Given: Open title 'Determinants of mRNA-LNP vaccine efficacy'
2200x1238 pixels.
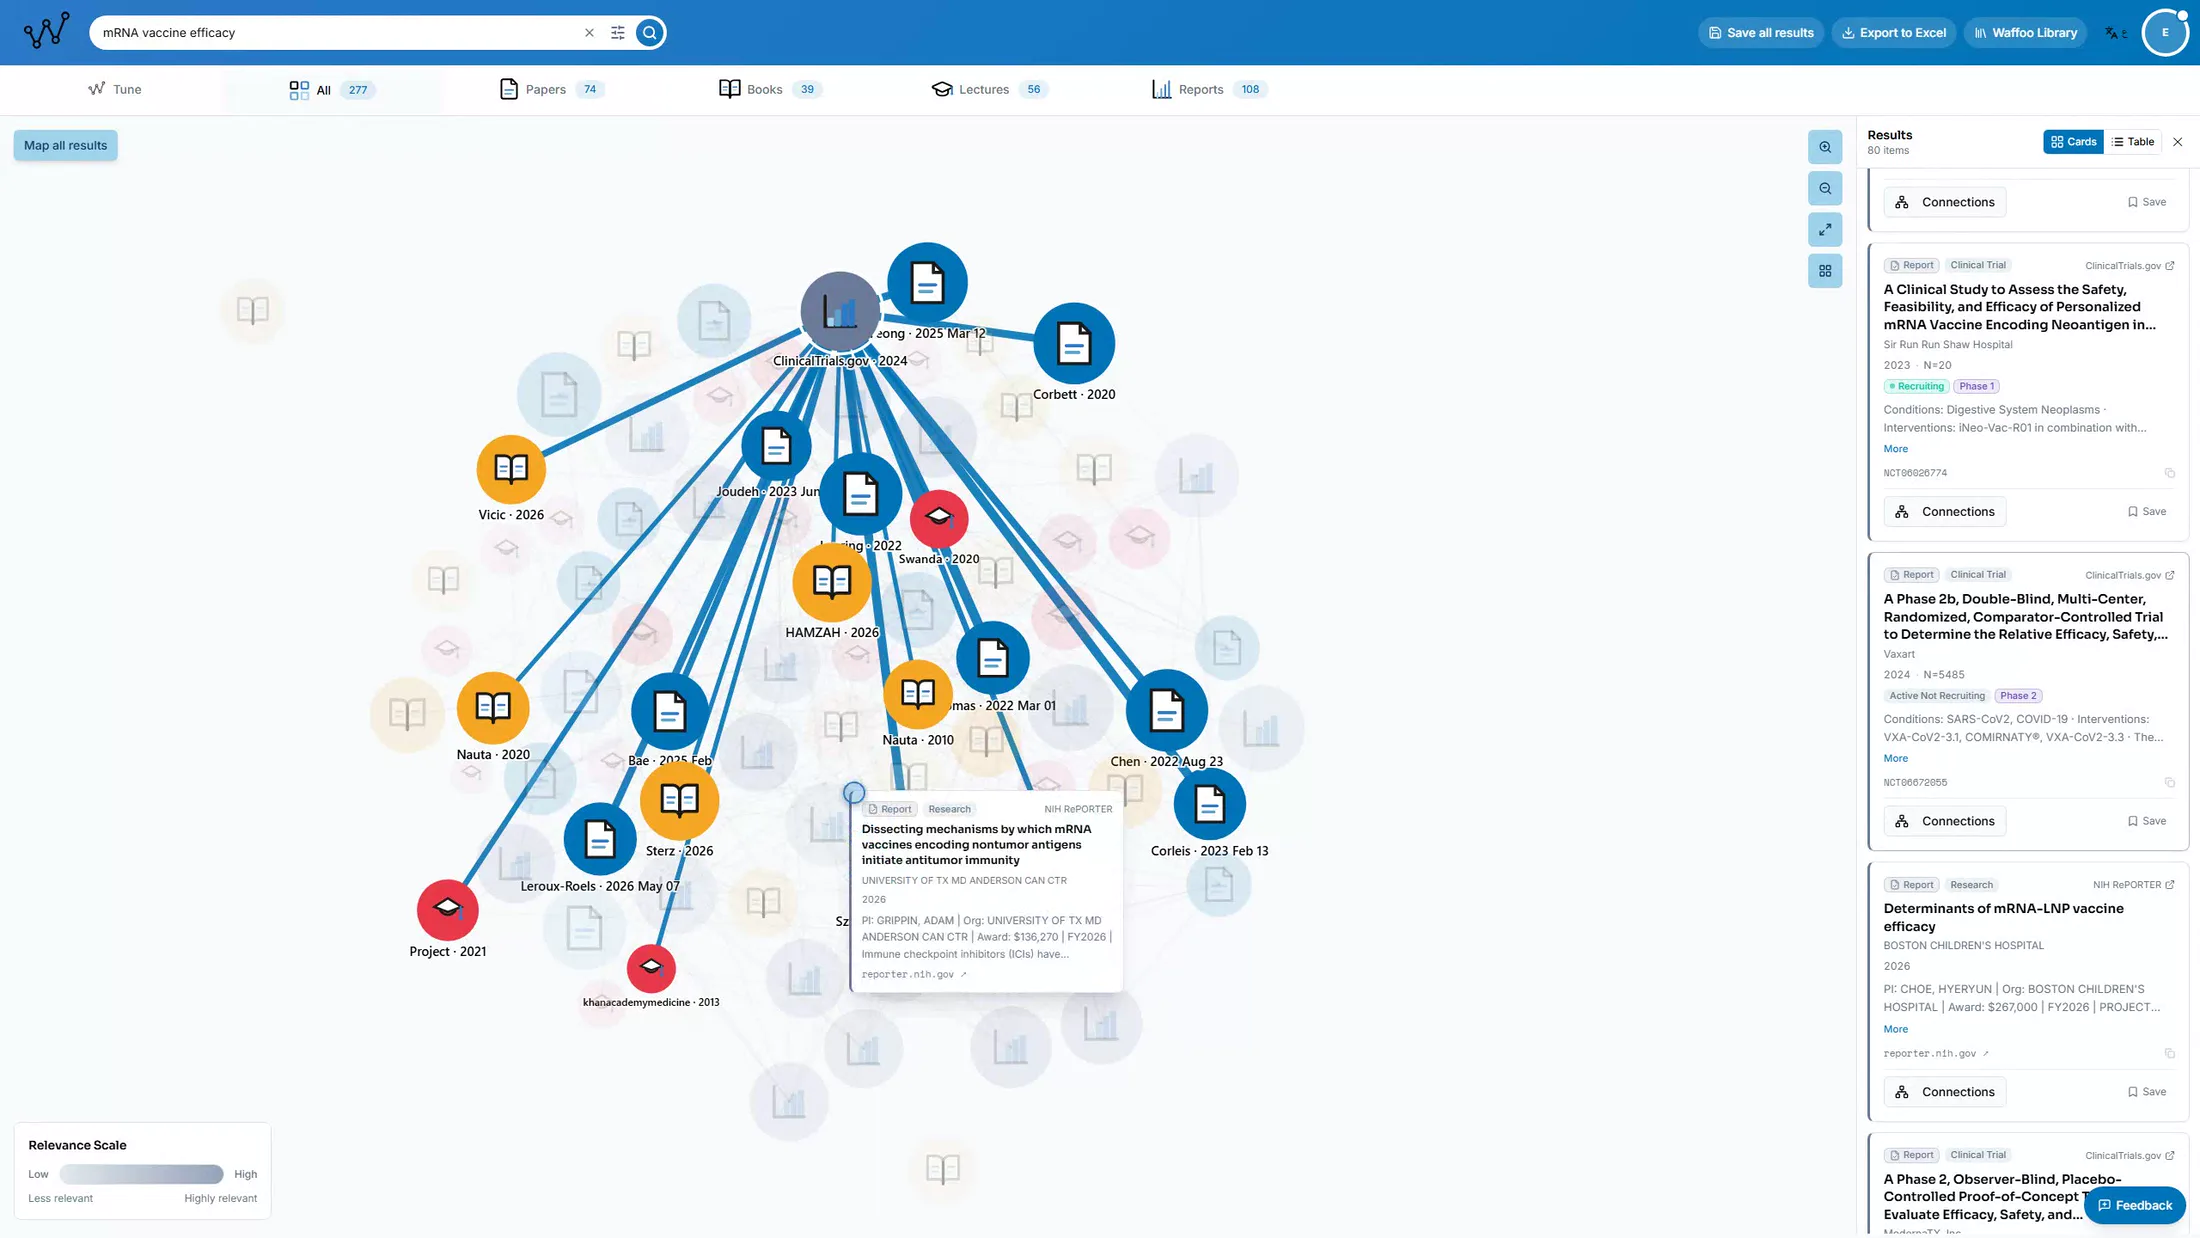Looking at the screenshot, I should pyautogui.click(x=2003, y=917).
